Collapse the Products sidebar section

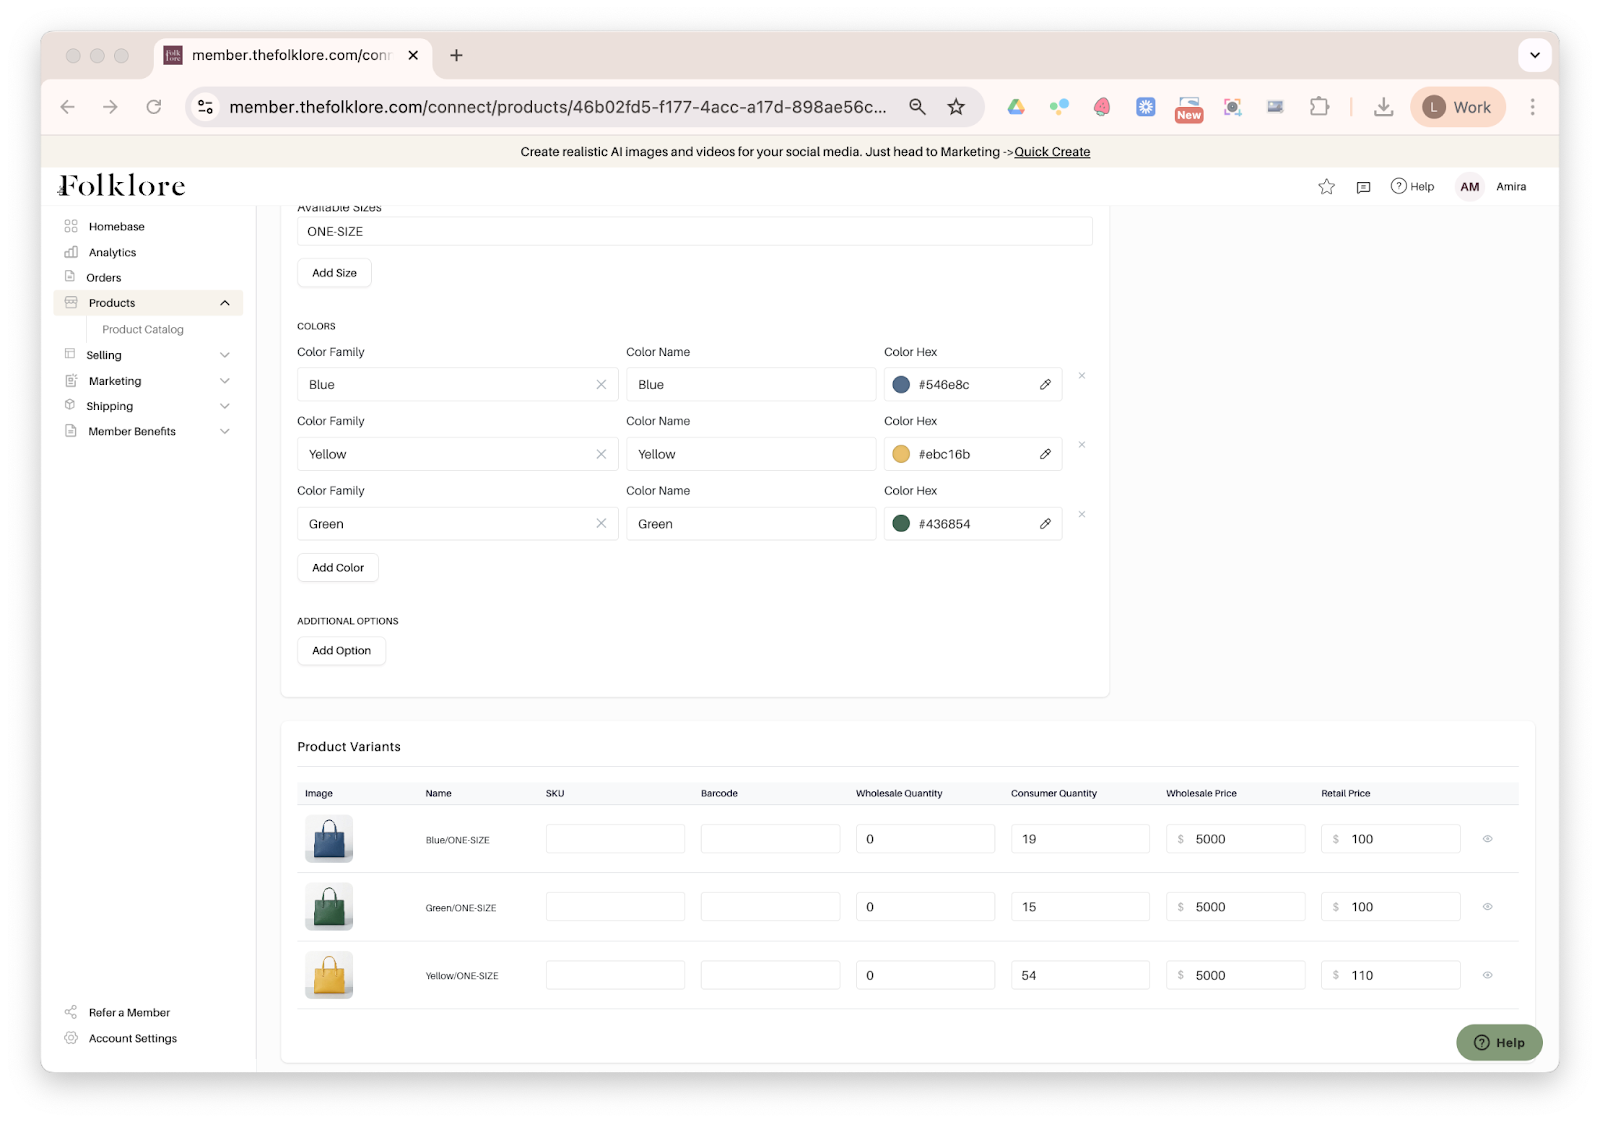[225, 303]
